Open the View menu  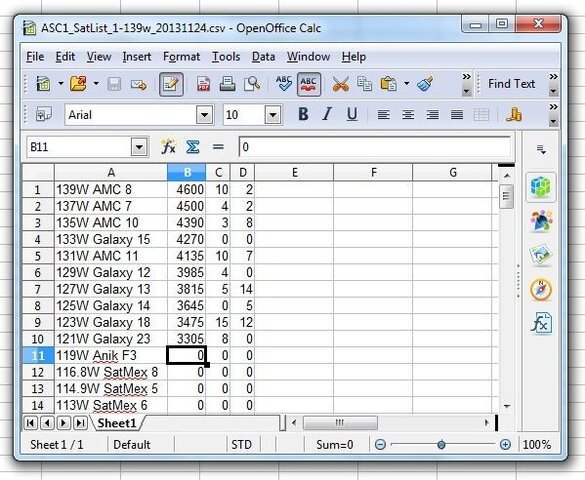[x=99, y=57]
